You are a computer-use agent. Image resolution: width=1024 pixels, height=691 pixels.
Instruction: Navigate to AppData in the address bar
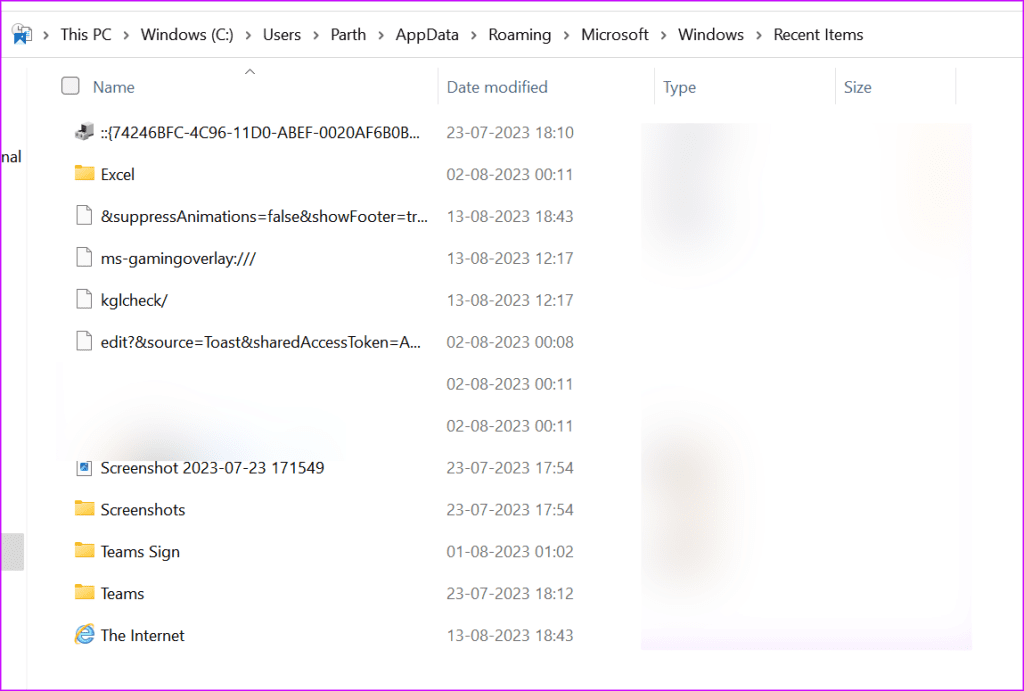tap(427, 34)
